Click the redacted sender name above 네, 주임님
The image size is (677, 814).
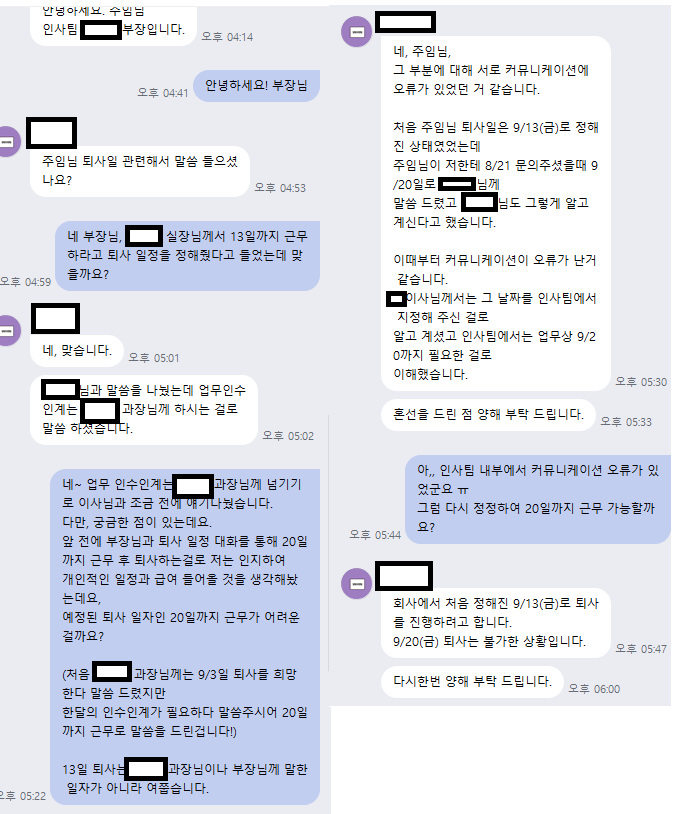tap(405, 22)
